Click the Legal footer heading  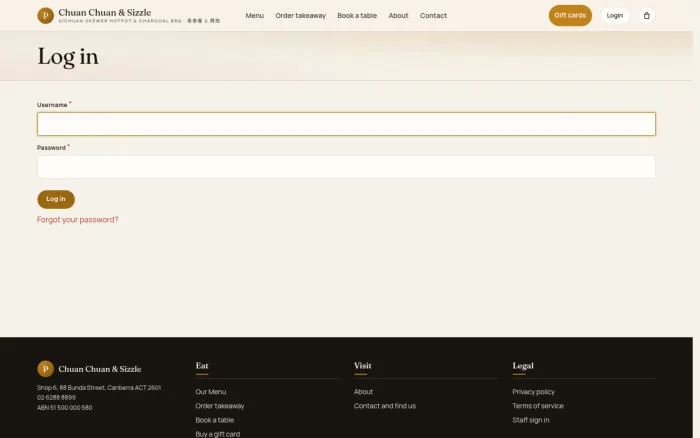click(523, 366)
